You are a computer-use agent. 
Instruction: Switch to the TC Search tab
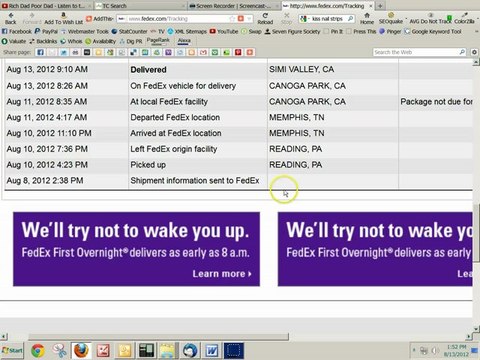click(139, 6)
